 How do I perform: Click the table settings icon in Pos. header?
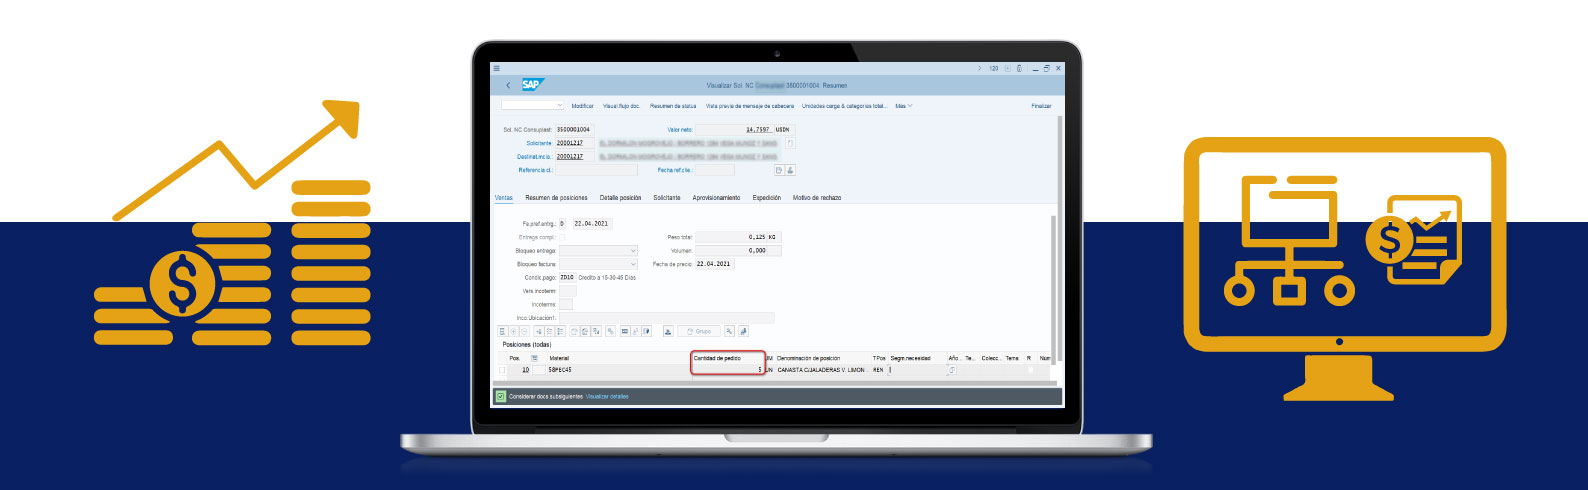pyautogui.click(x=534, y=358)
